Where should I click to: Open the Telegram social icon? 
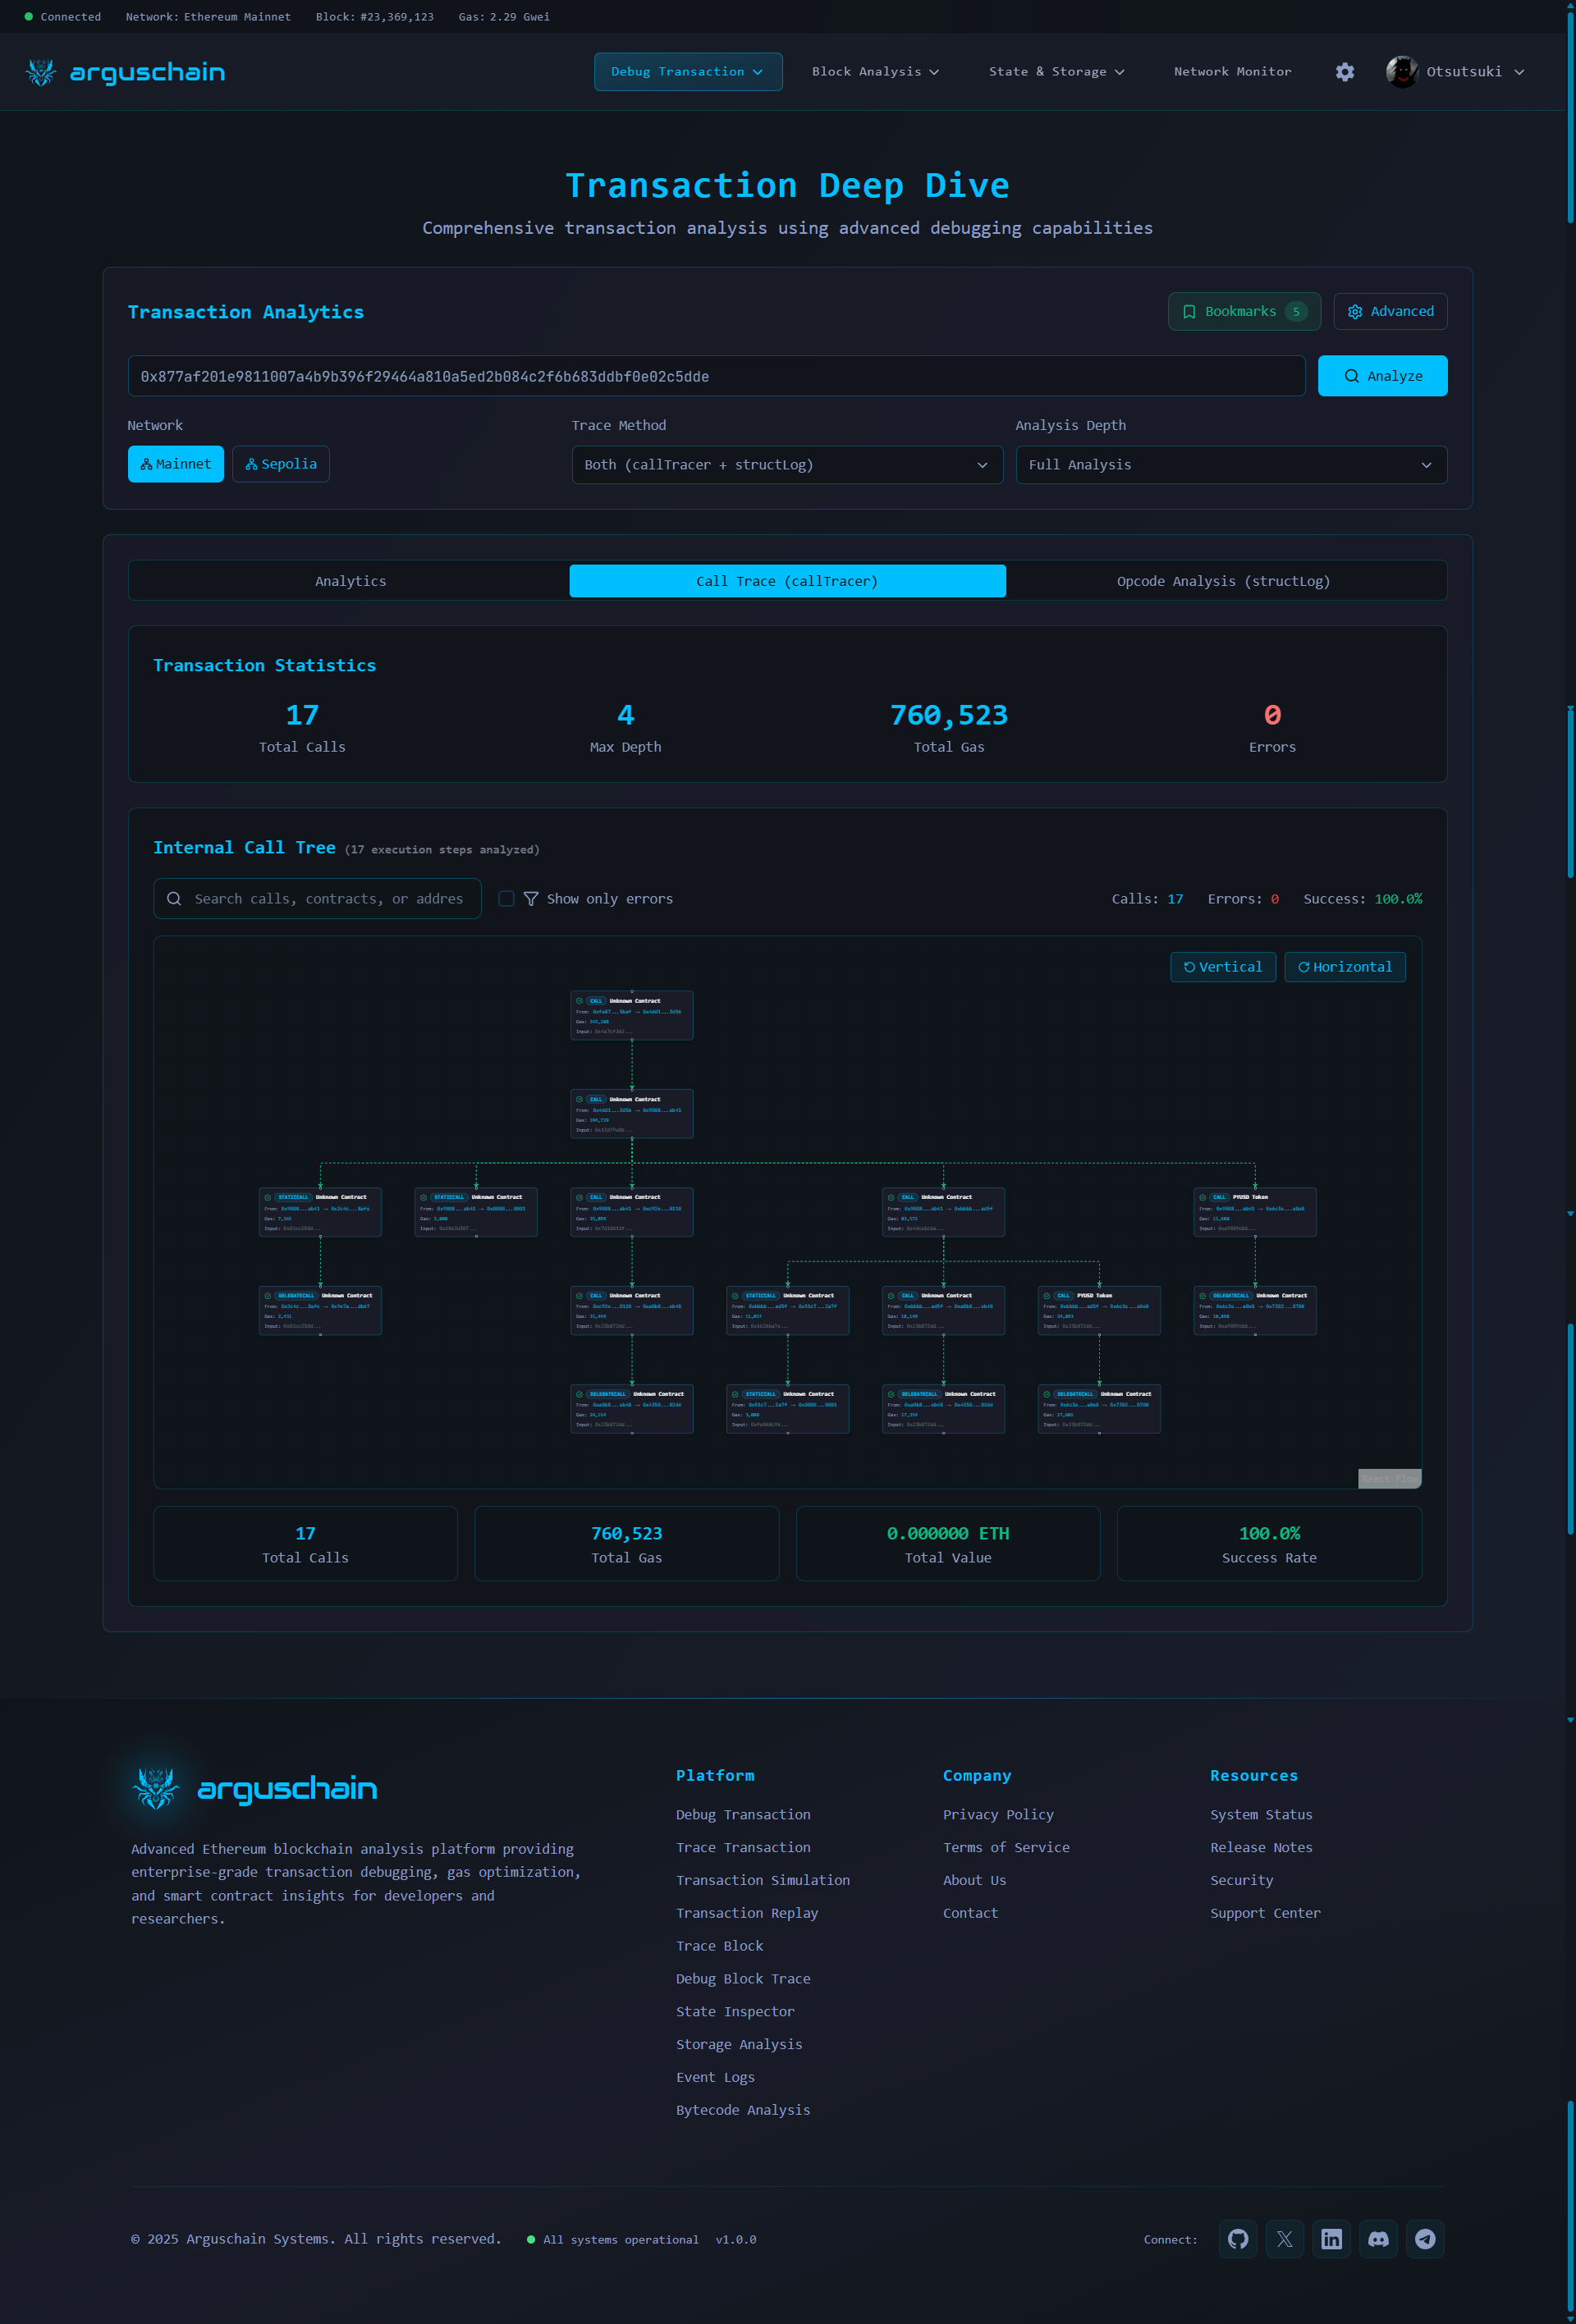1425,2239
